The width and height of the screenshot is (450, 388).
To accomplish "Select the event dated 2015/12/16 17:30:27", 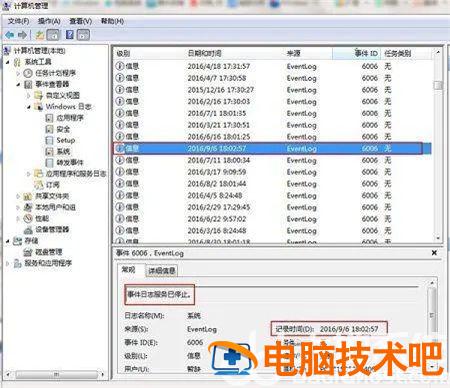I will coord(273,90).
